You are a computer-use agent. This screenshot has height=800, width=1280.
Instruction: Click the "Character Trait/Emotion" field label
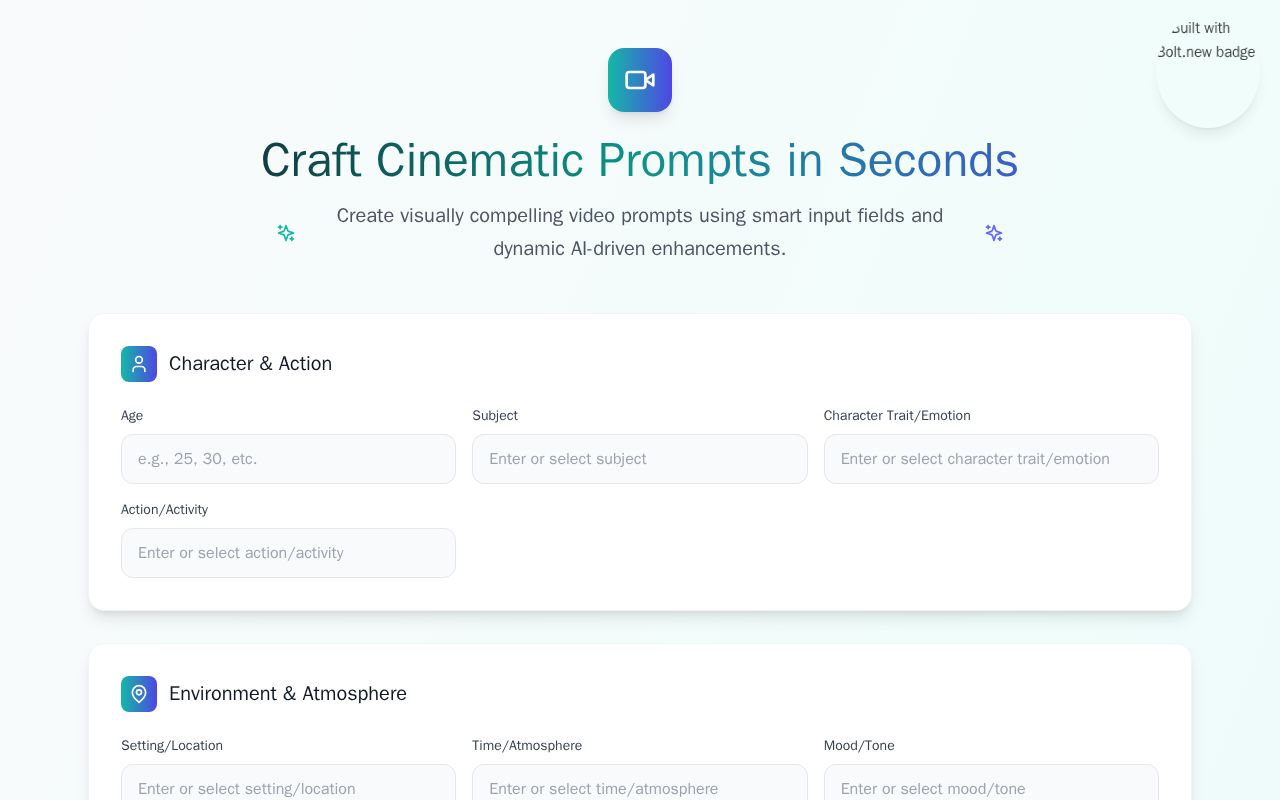point(897,416)
